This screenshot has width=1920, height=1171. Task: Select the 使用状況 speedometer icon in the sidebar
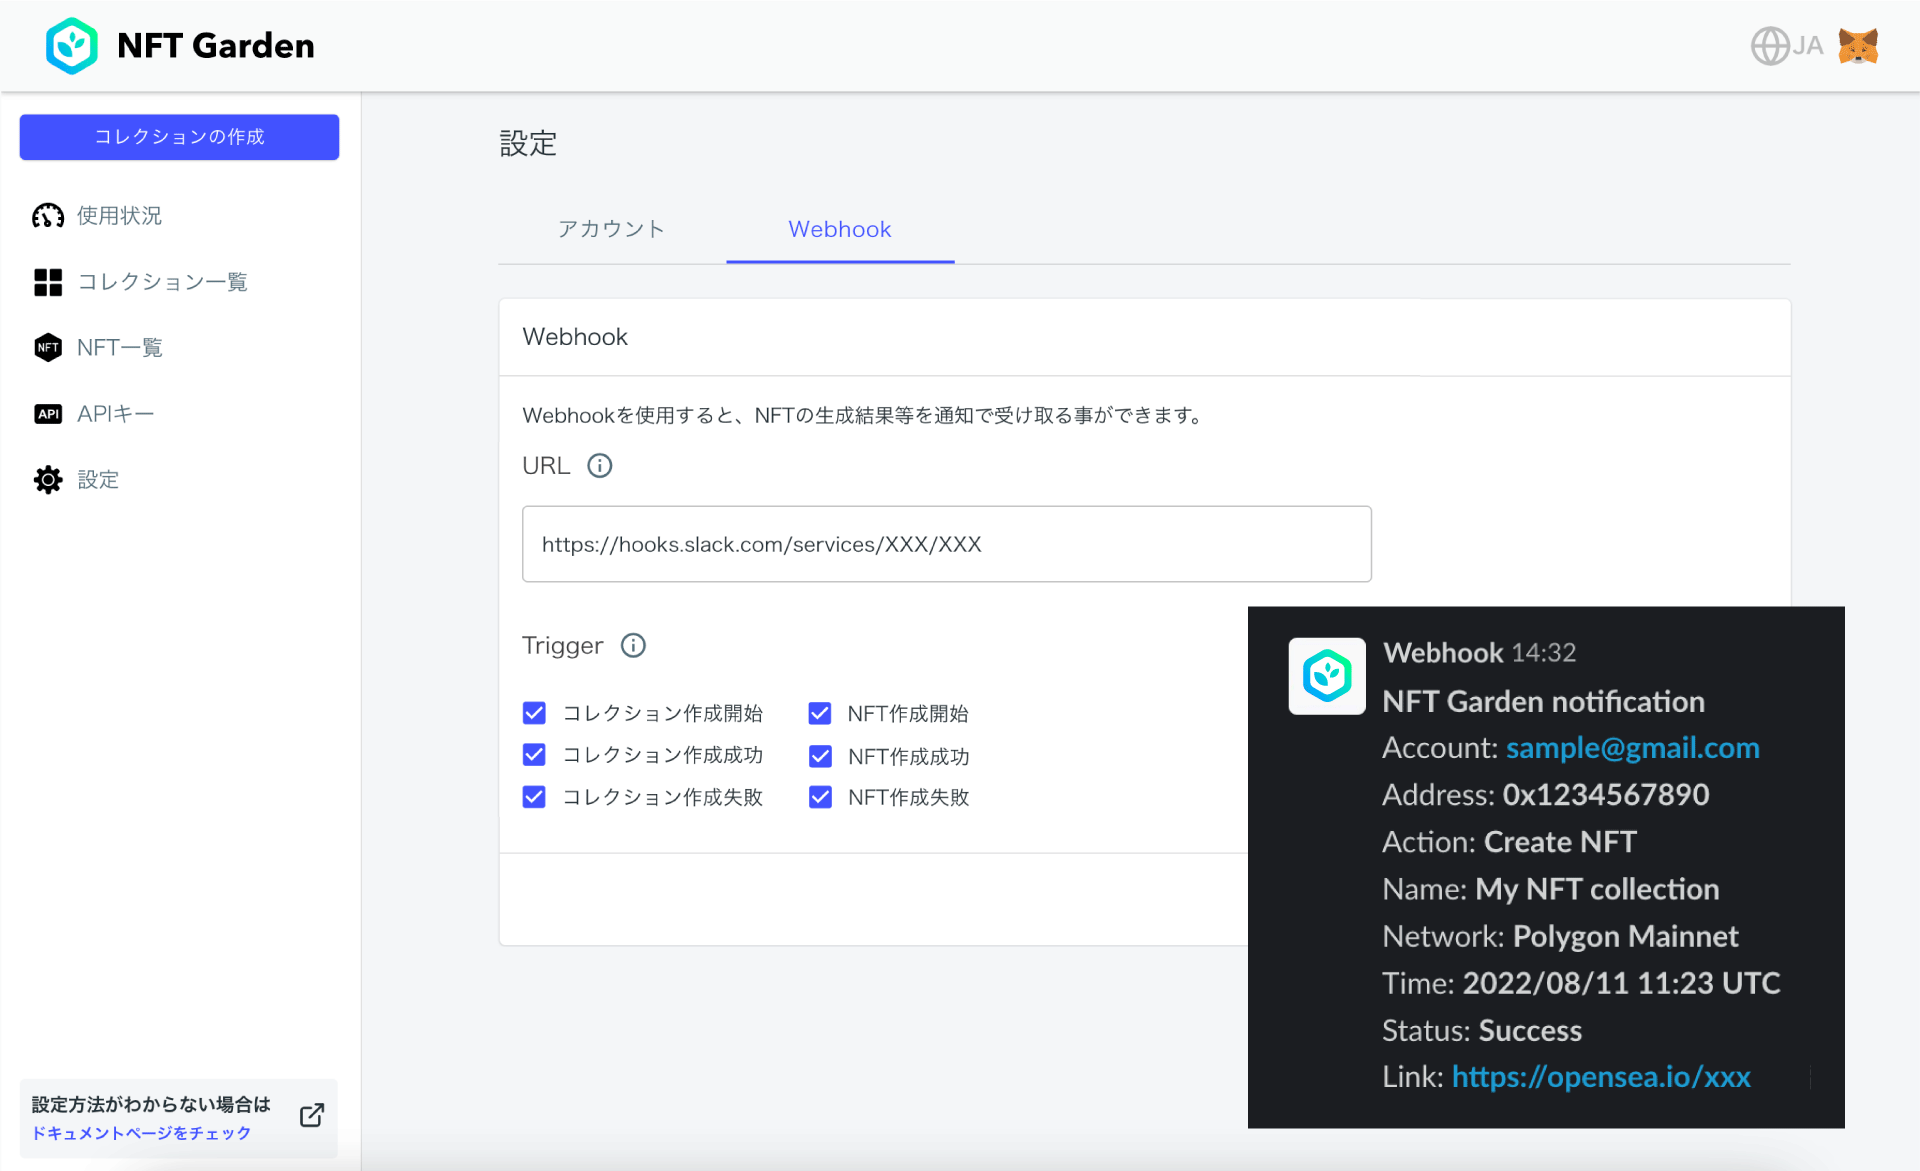click(x=47, y=215)
